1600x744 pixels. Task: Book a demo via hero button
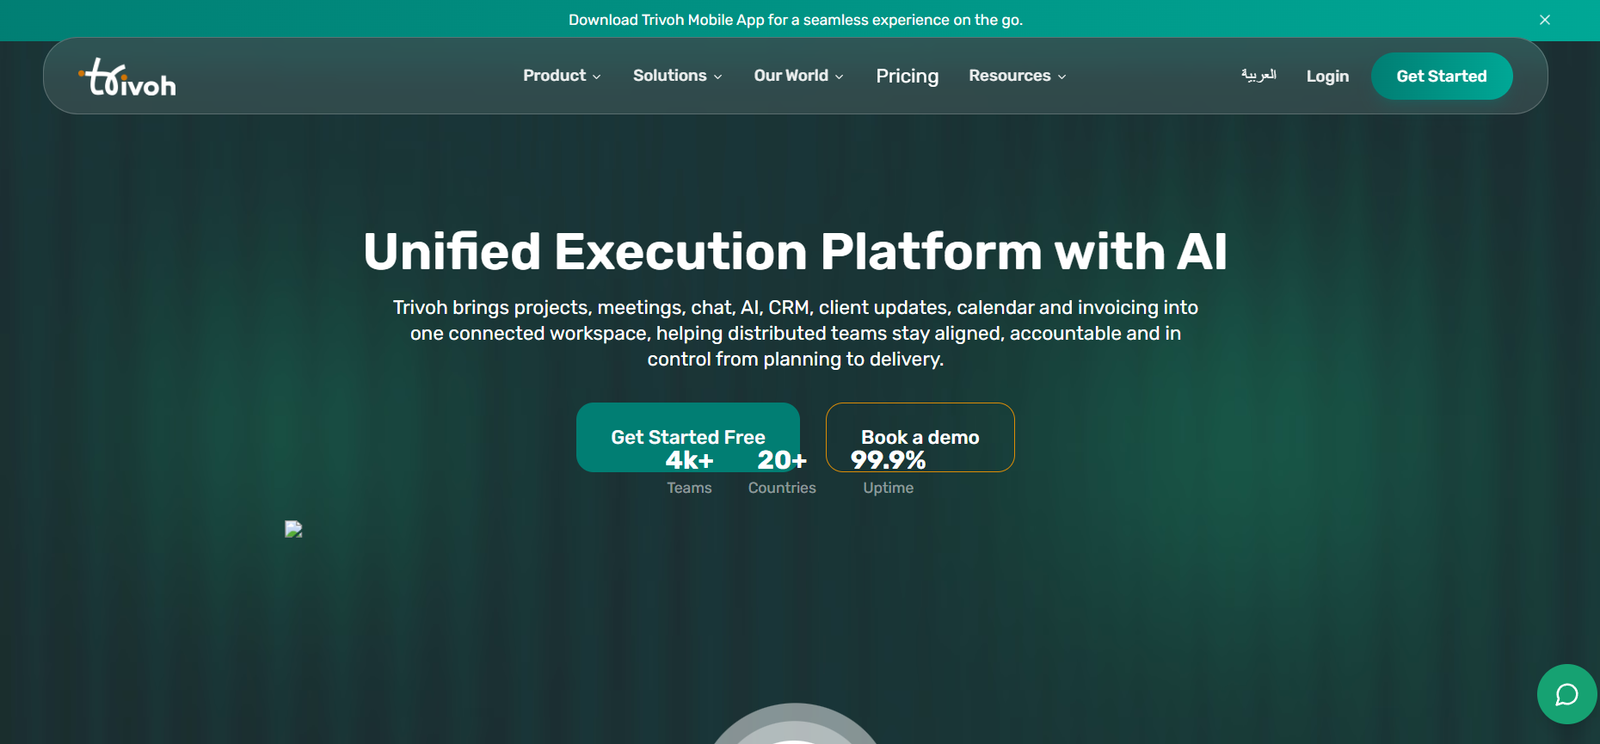[920, 437]
